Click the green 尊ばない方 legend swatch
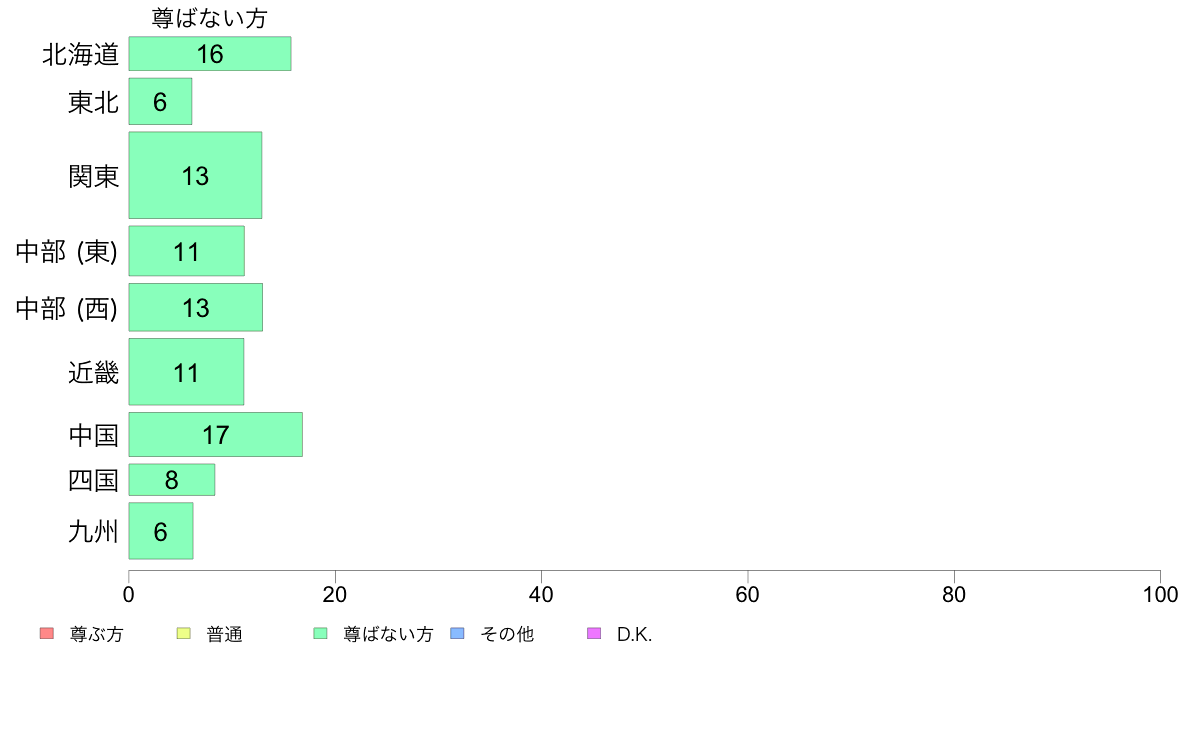 coord(320,633)
